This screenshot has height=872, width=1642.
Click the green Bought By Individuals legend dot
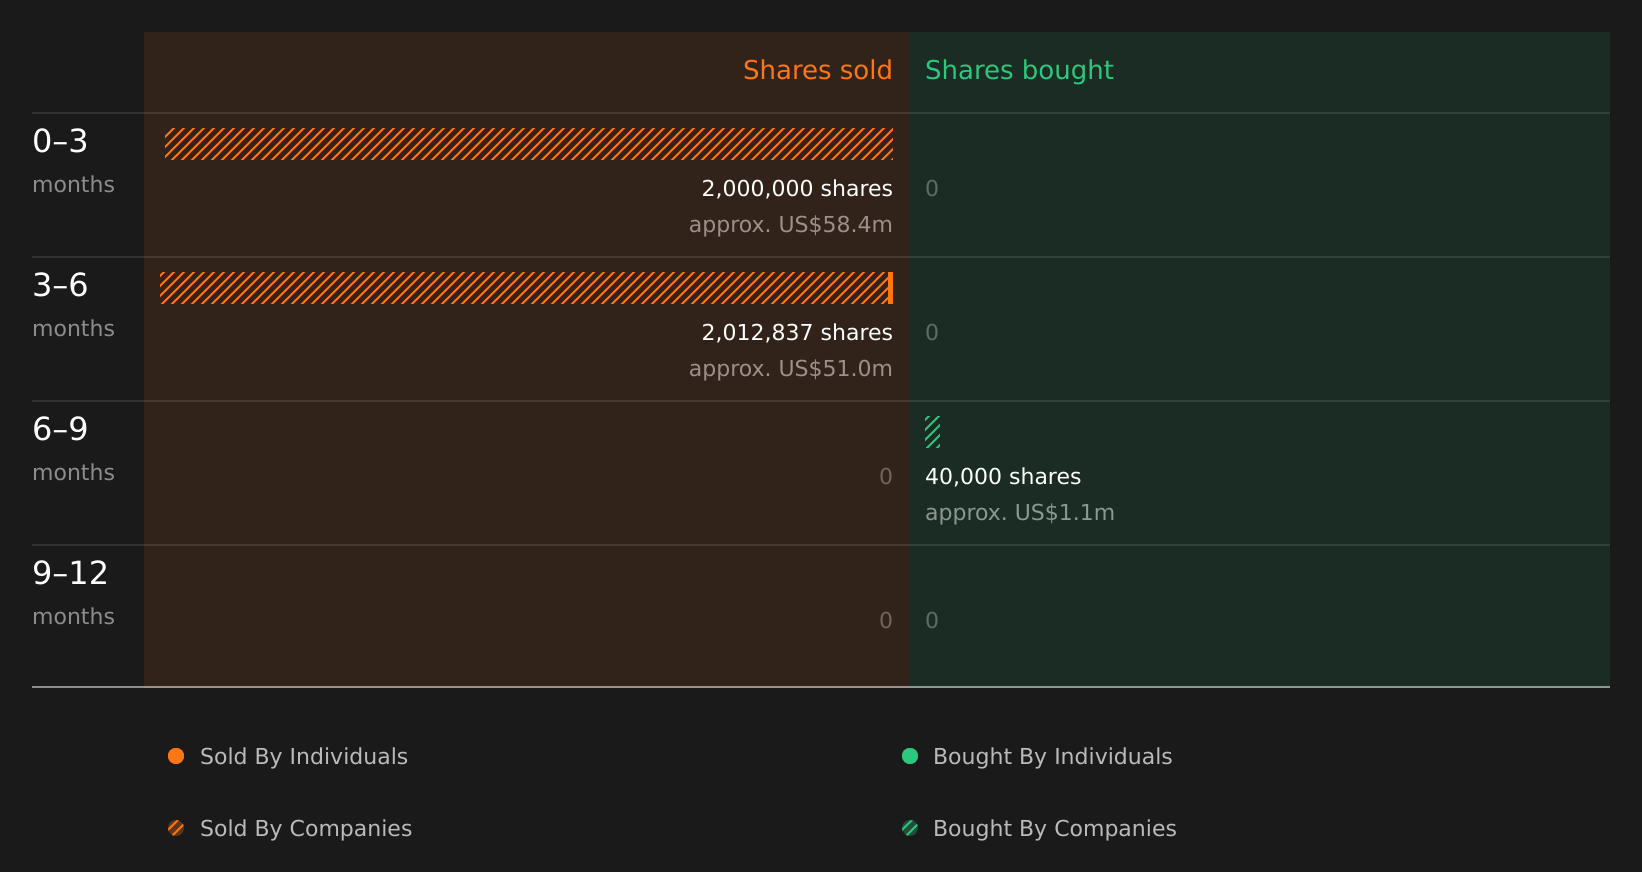pyautogui.click(x=910, y=756)
